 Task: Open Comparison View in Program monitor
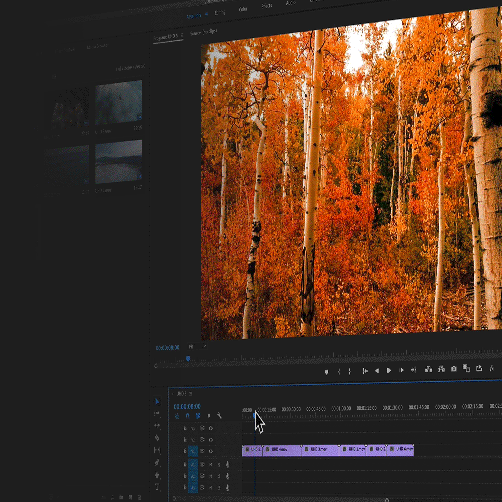click(466, 368)
